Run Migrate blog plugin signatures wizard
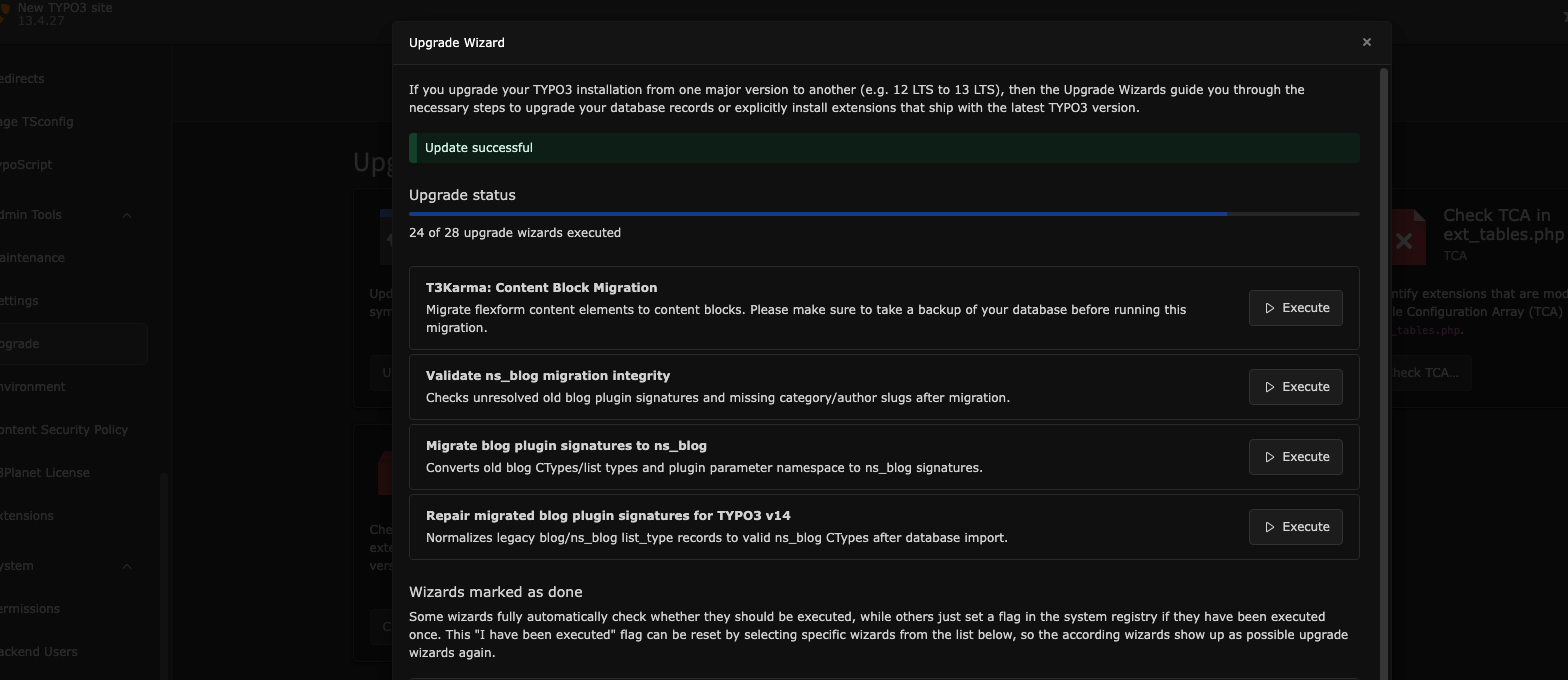 (x=1295, y=457)
